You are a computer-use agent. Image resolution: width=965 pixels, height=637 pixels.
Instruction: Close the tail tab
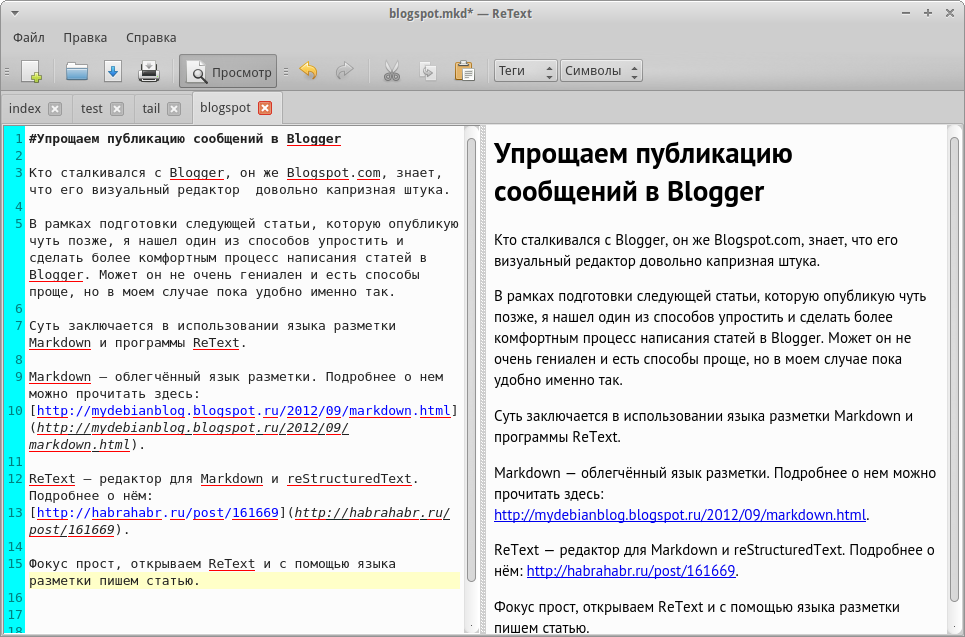[174, 109]
